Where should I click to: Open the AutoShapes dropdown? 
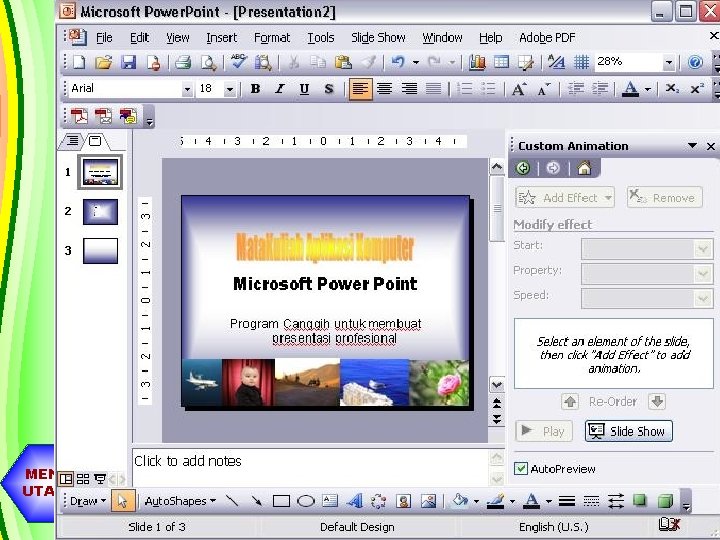[x=180, y=501]
